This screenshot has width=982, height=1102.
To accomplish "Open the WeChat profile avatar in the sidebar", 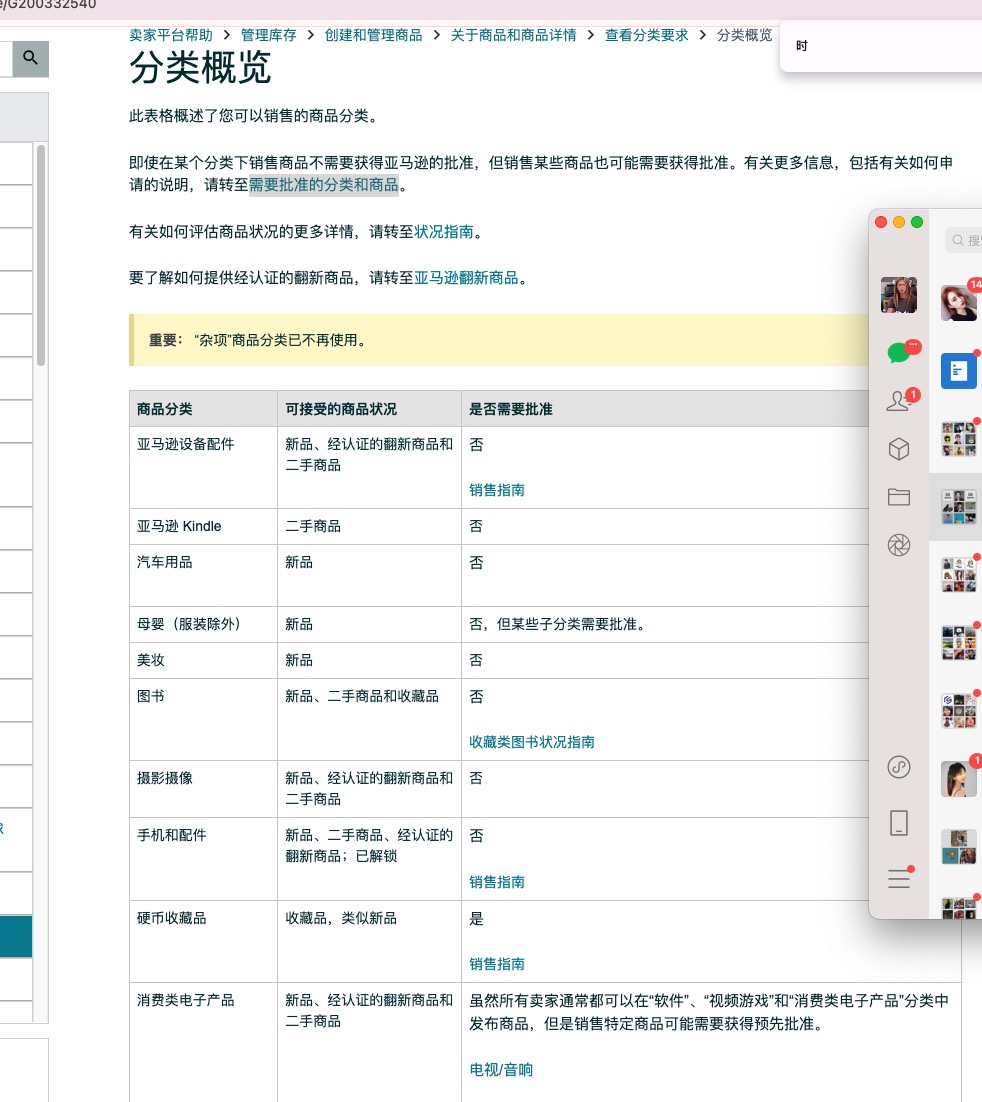I will coord(898,294).
